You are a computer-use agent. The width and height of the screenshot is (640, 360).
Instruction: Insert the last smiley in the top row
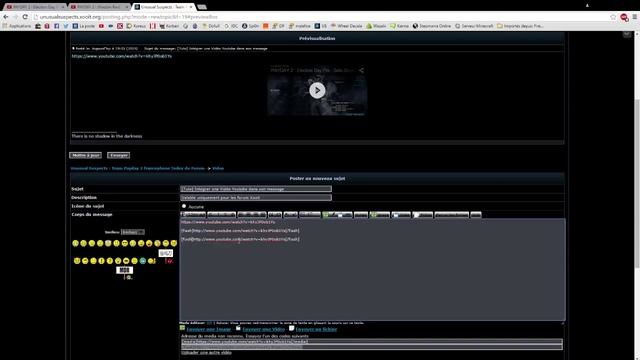point(174,243)
